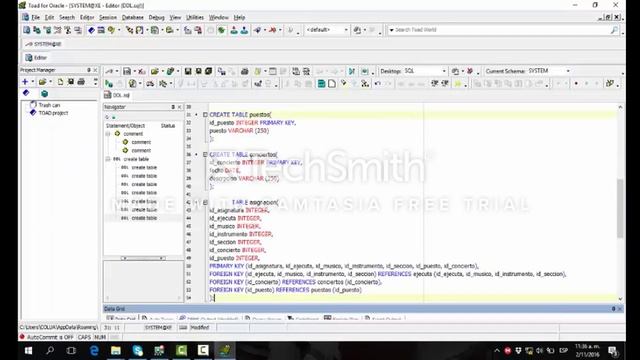Click the Execute statement green play icon
Viewport: 640px width, 360px height.
(109, 84)
